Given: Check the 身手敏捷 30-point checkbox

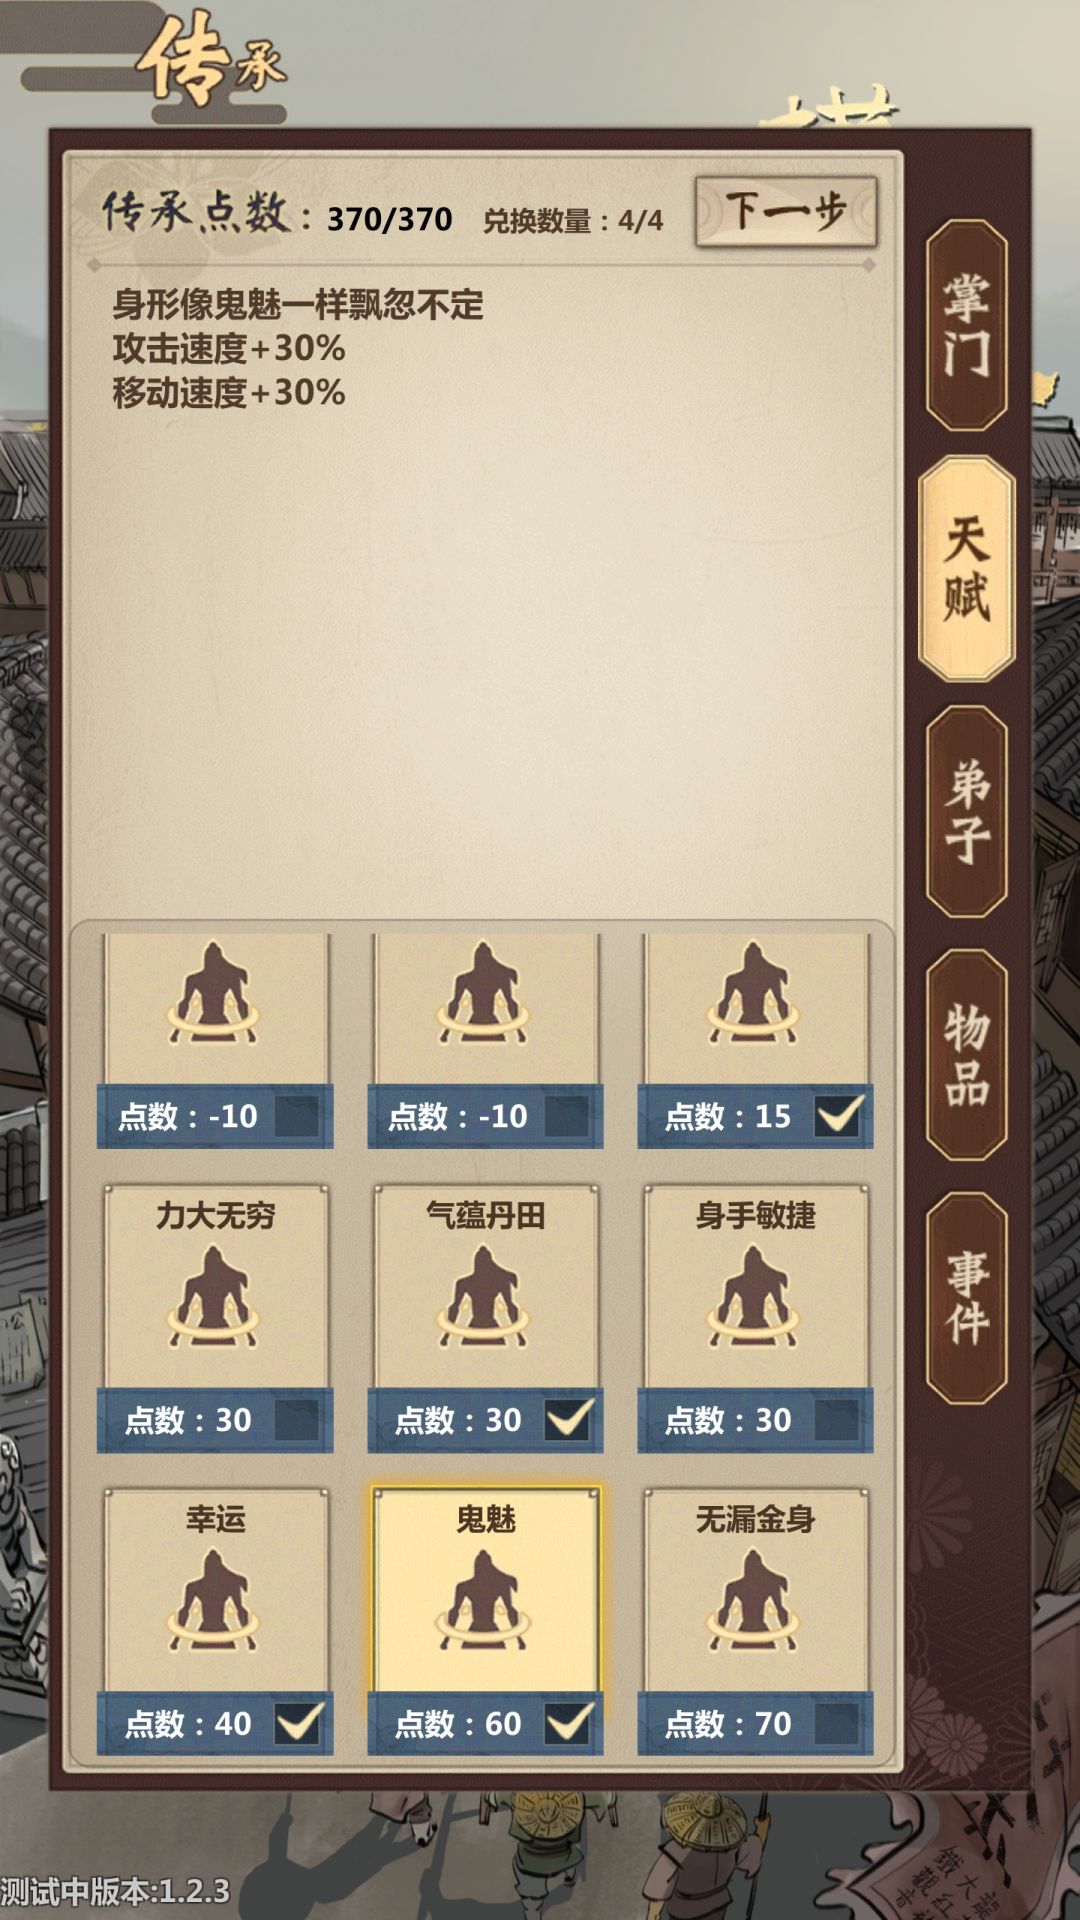Looking at the screenshot, I should tap(837, 1419).
